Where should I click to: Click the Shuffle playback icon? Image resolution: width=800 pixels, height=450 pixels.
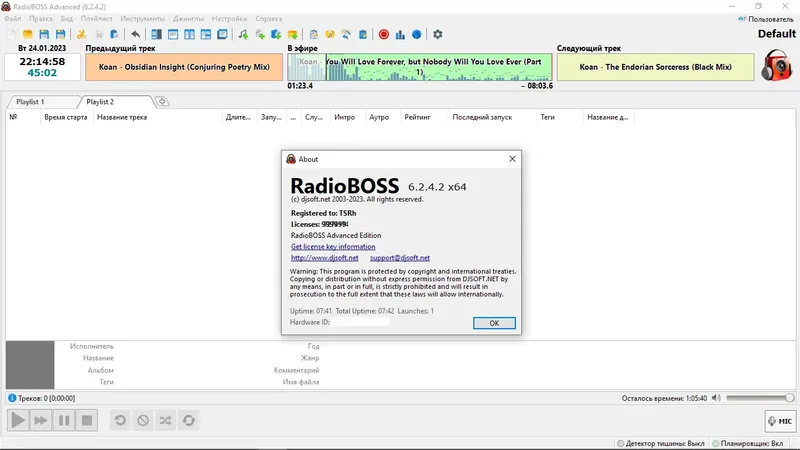click(x=166, y=420)
